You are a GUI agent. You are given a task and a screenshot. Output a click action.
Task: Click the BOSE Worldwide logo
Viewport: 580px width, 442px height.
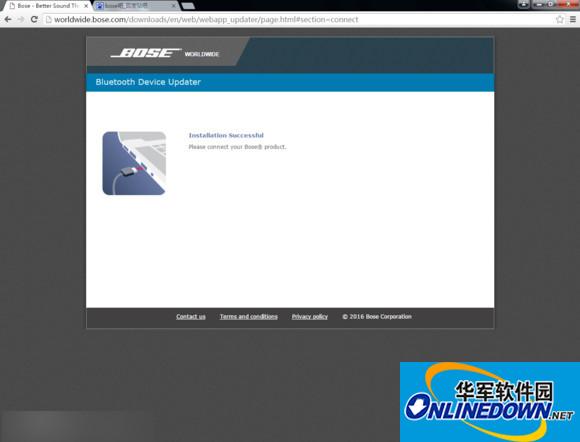[165, 53]
